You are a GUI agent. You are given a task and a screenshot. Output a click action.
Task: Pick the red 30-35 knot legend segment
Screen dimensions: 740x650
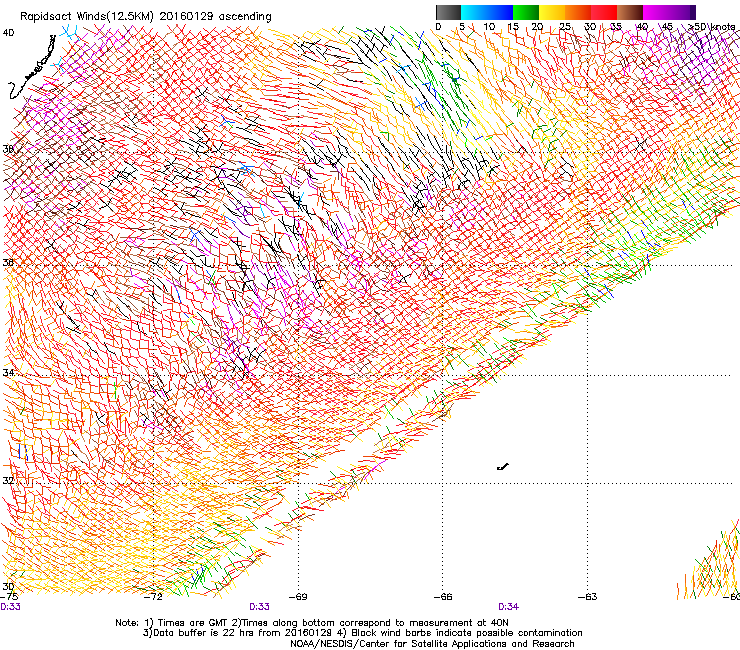[x=604, y=12]
